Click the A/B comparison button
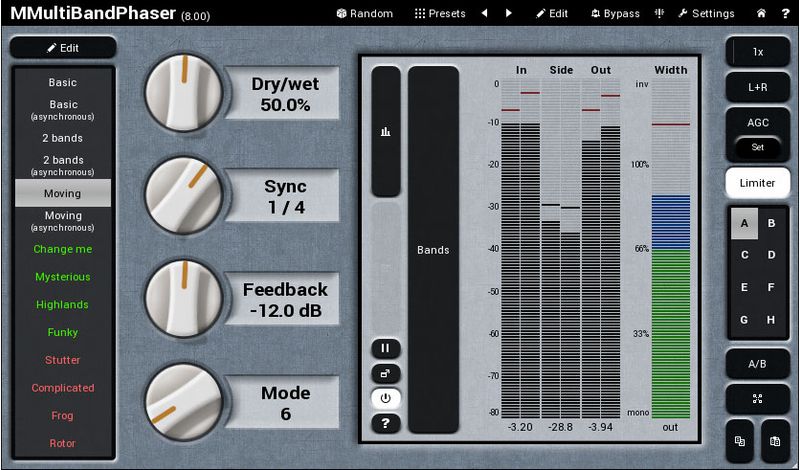 [x=757, y=364]
